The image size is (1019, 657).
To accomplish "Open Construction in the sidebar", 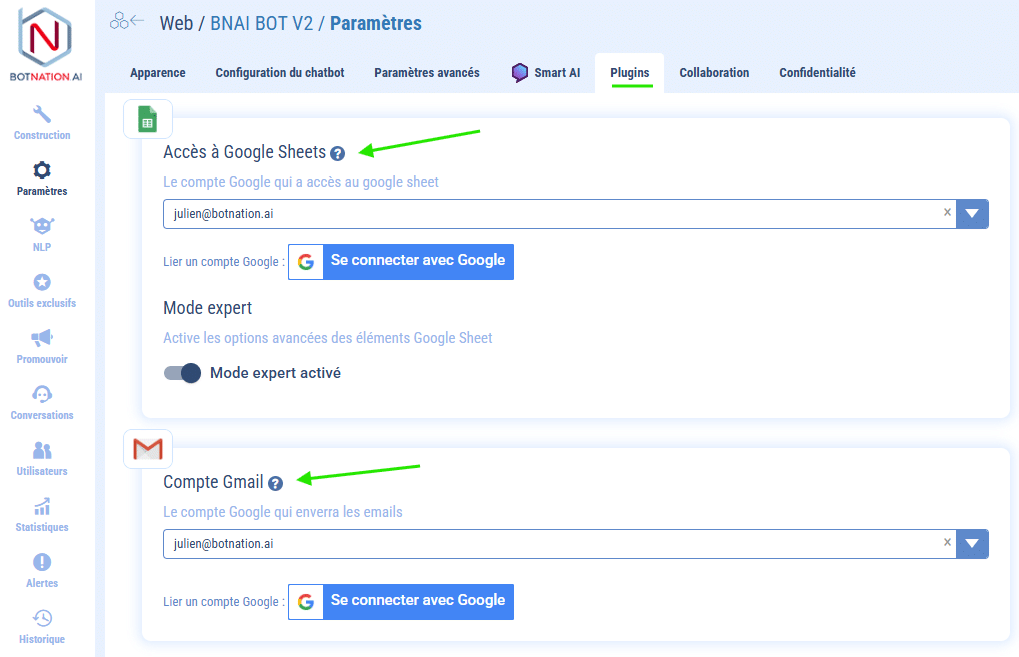I will pyautogui.click(x=42, y=122).
